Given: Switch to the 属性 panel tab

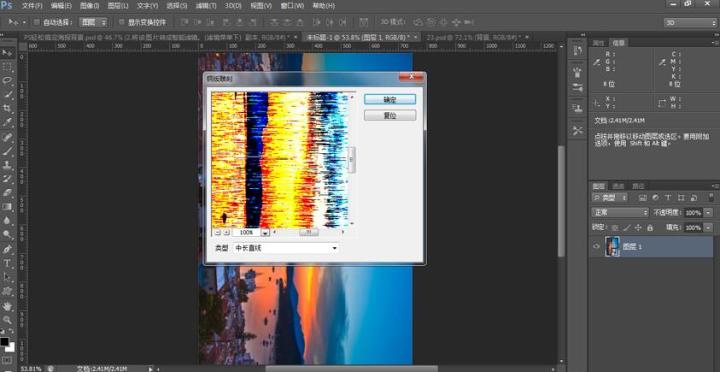Looking at the screenshot, I should click(x=598, y=43).
